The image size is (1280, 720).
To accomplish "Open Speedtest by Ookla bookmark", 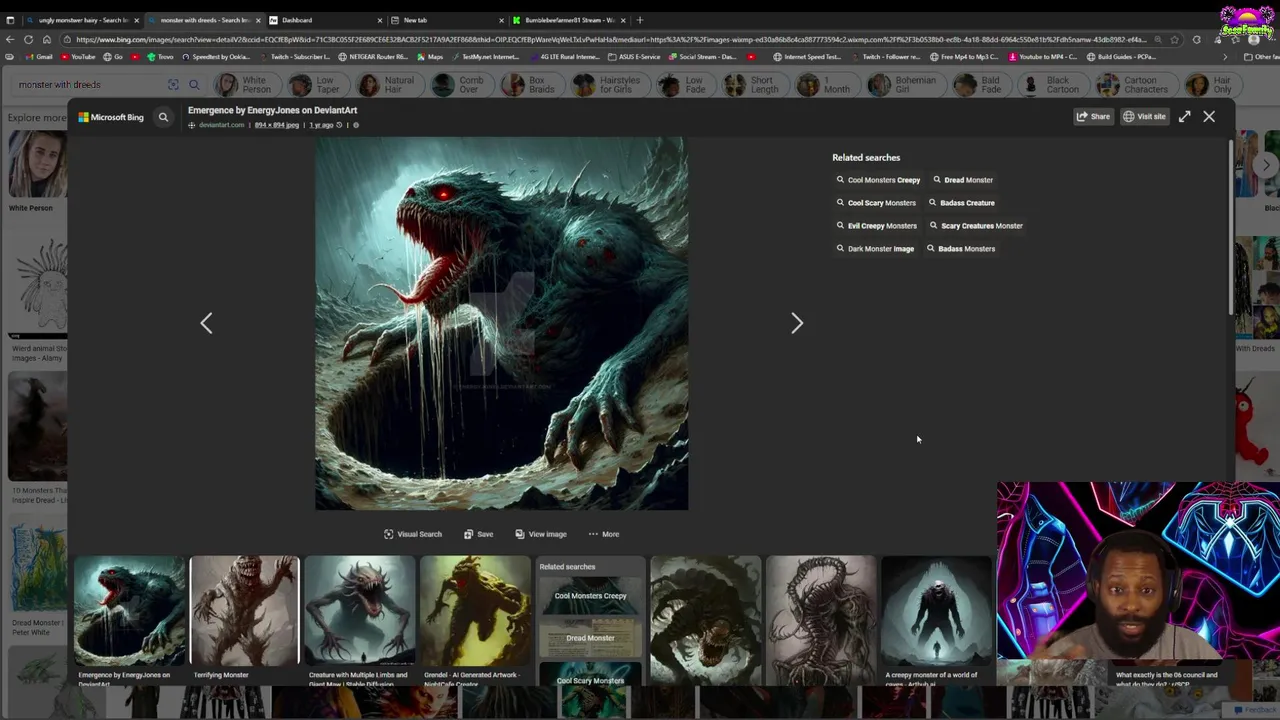I will click(x=216, y=57).
